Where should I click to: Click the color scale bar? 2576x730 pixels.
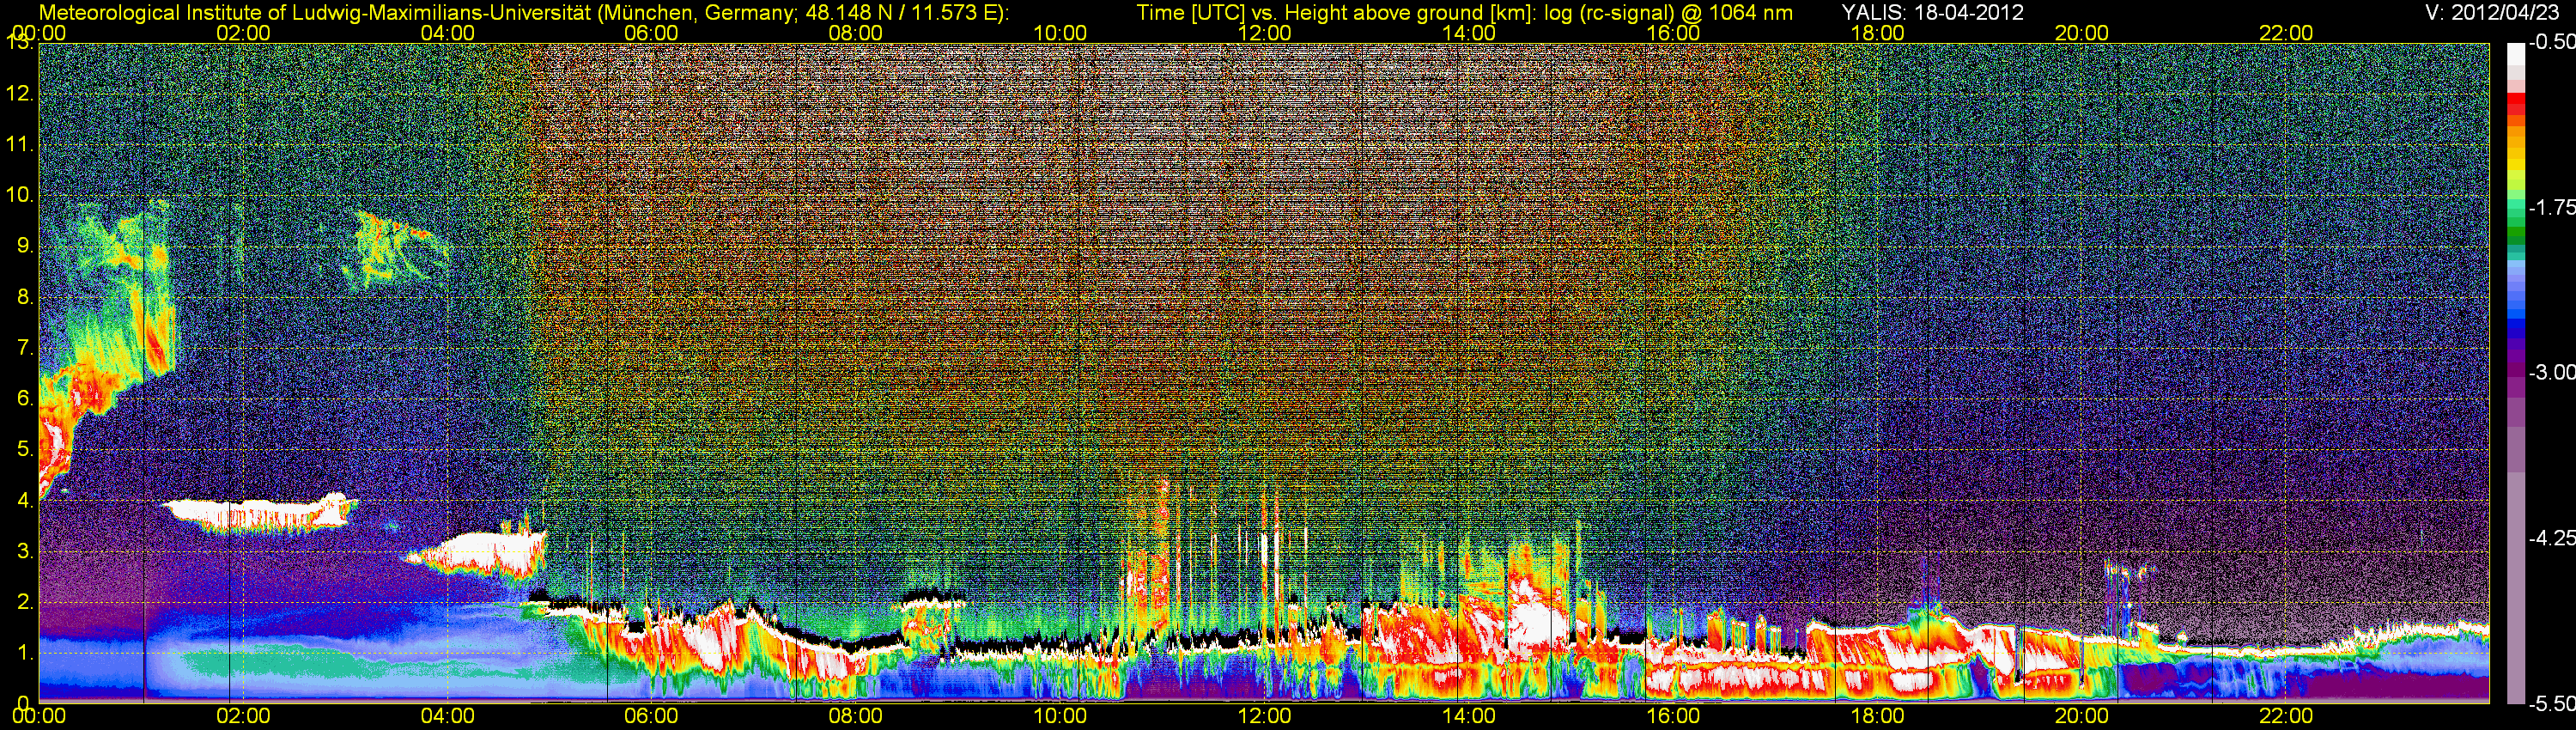click(x=2515, y=373)
